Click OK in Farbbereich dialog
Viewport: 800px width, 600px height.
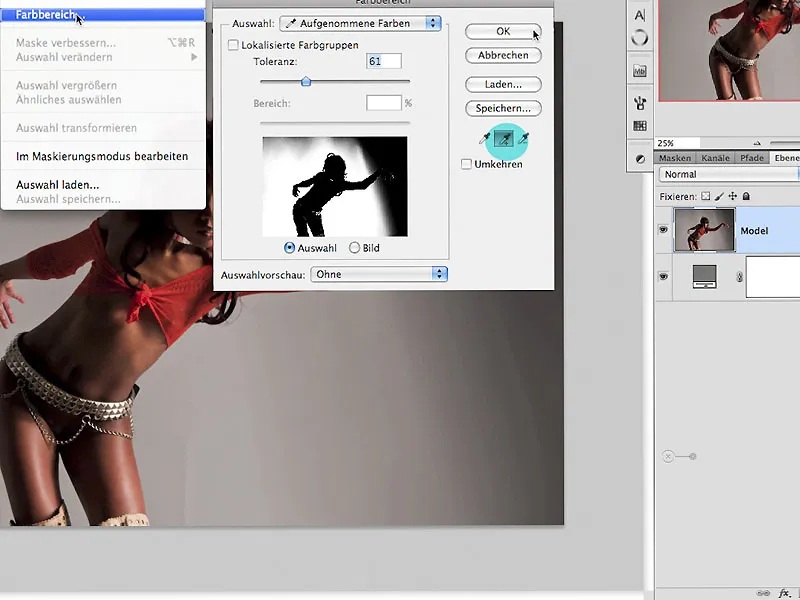pyautogui.click(x=503, y=31)
